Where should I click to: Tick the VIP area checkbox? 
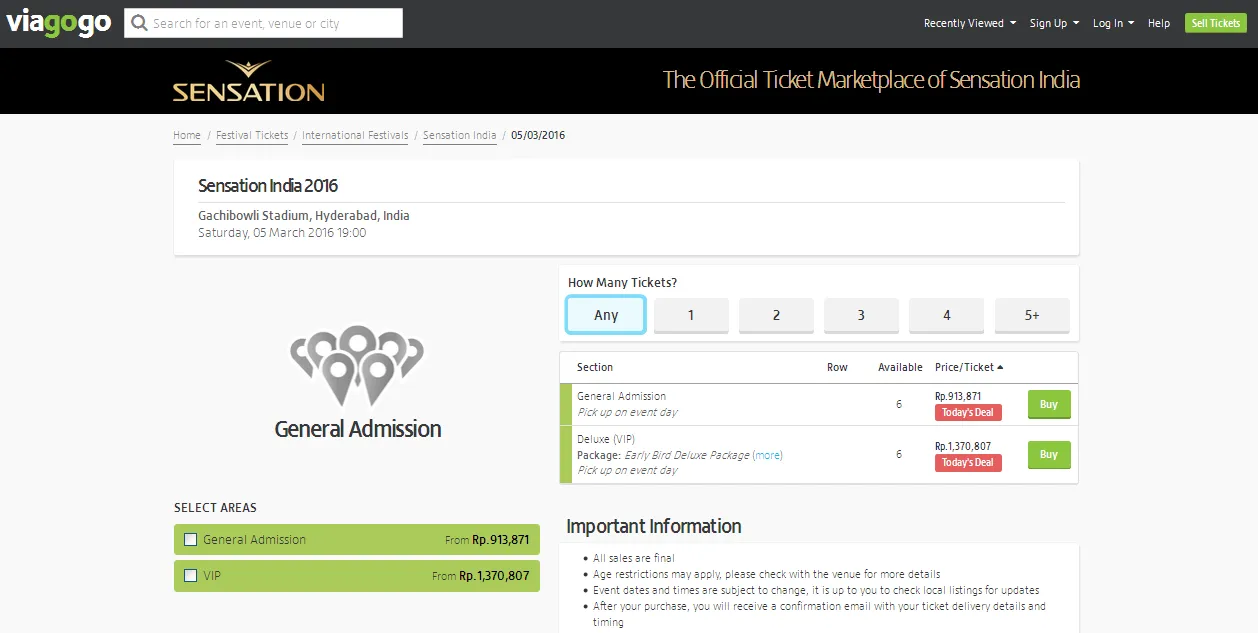click(x=190, y=576)
